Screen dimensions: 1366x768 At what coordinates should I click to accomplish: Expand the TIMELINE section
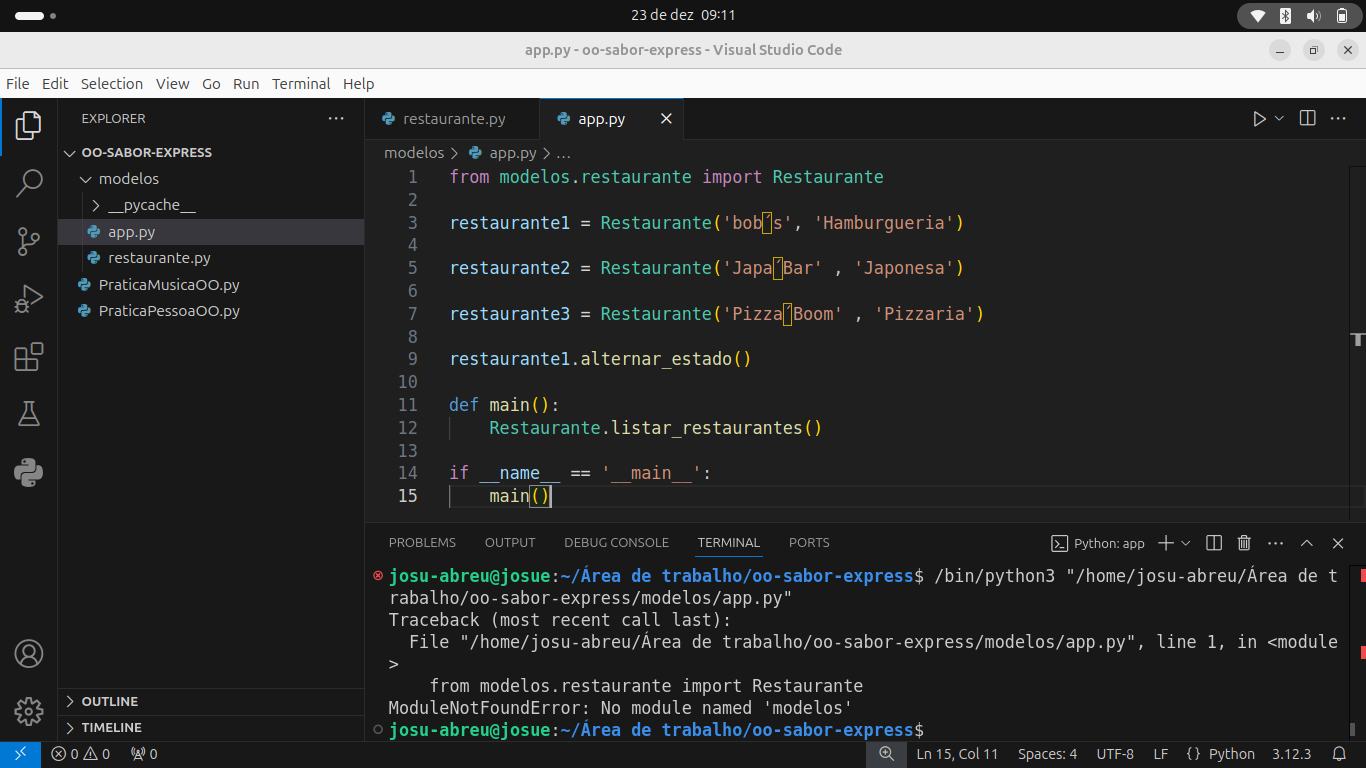(x=211, y=728)
